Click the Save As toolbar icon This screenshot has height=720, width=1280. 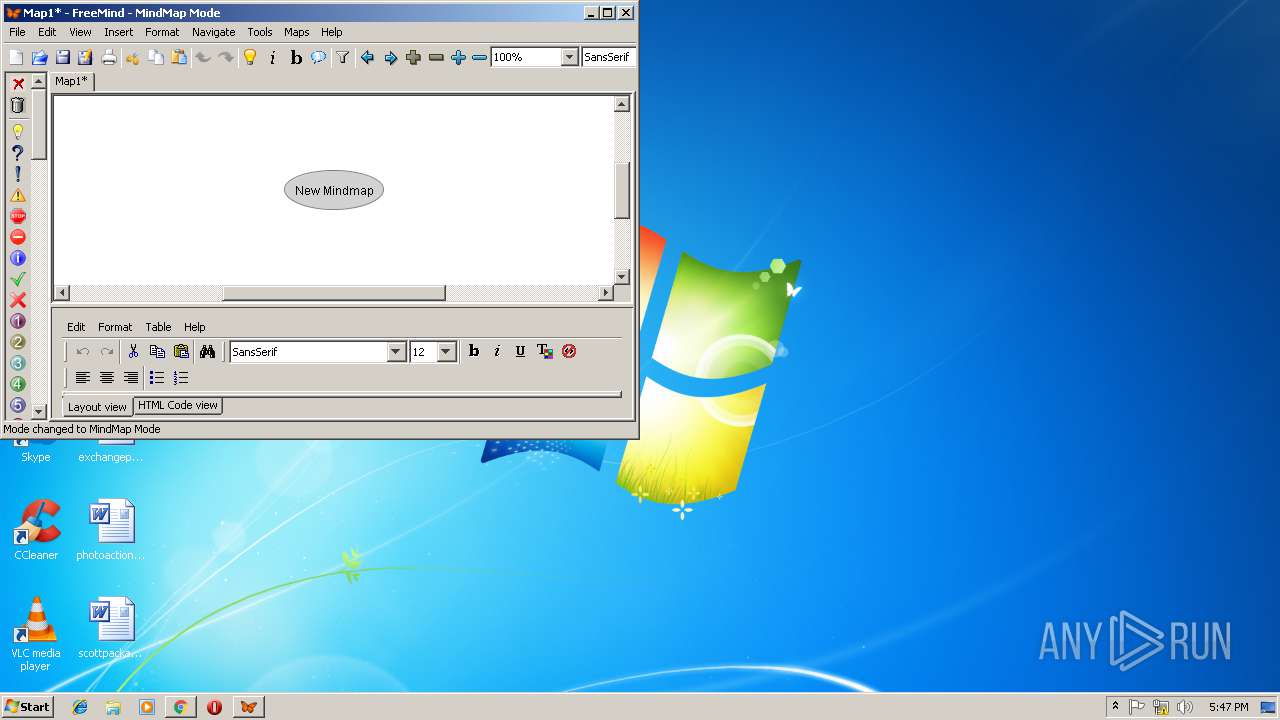[x=85, y=57]
